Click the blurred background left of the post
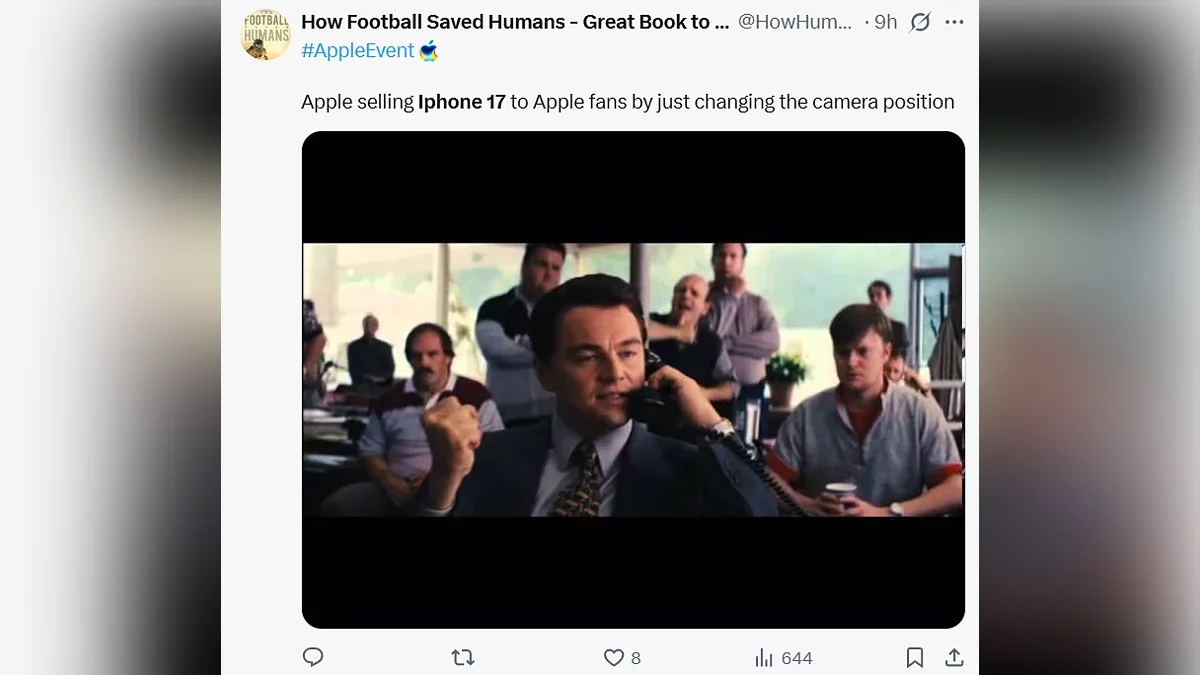 click(110, 340)
